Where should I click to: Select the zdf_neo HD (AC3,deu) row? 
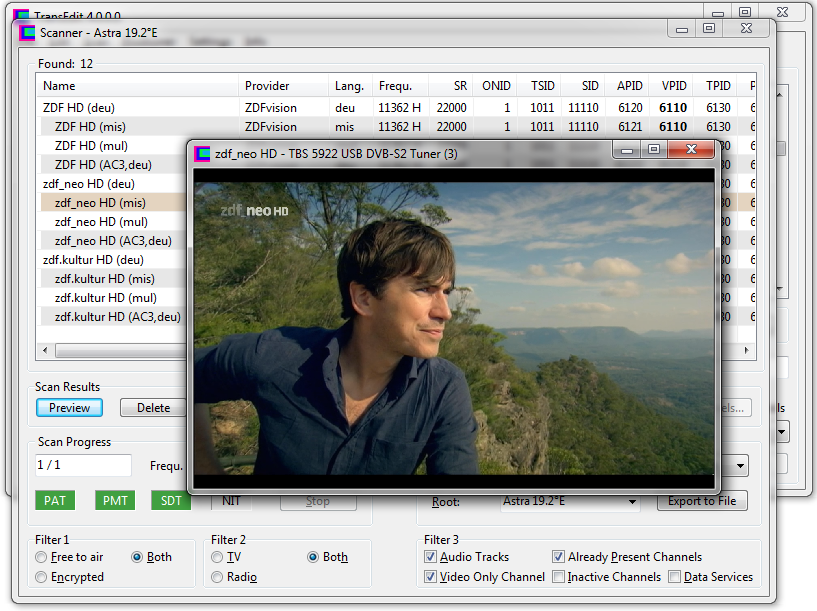(x=113, y=241)
